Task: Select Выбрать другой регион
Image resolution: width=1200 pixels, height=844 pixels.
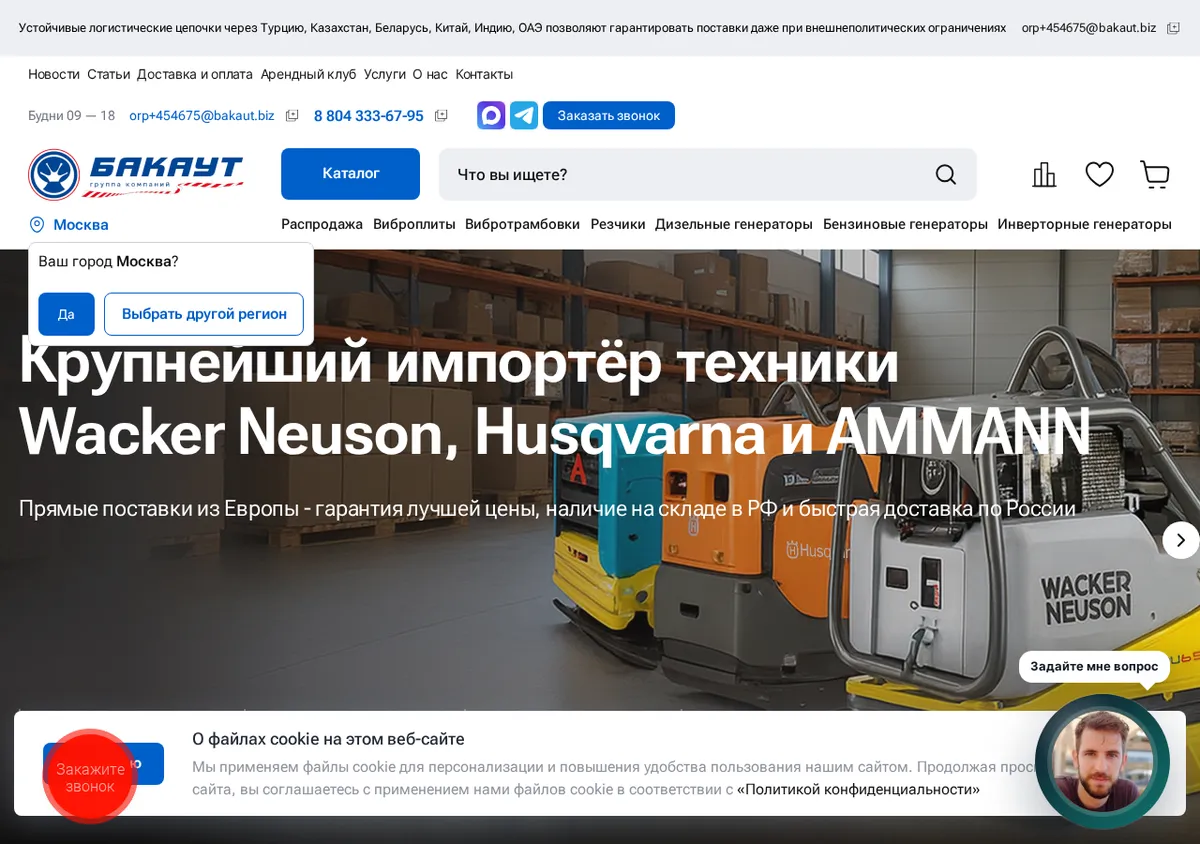Action: (x=204, y=314)
